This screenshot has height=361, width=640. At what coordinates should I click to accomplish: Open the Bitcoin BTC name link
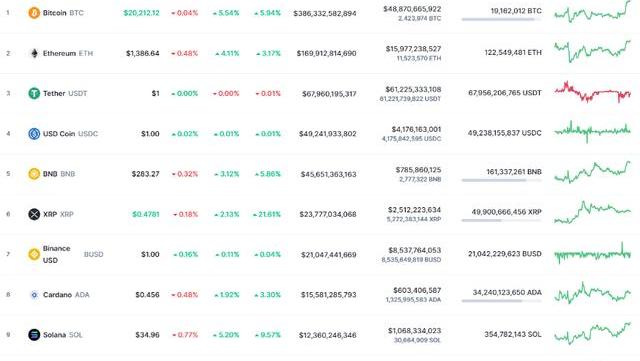tap(63, 13)
